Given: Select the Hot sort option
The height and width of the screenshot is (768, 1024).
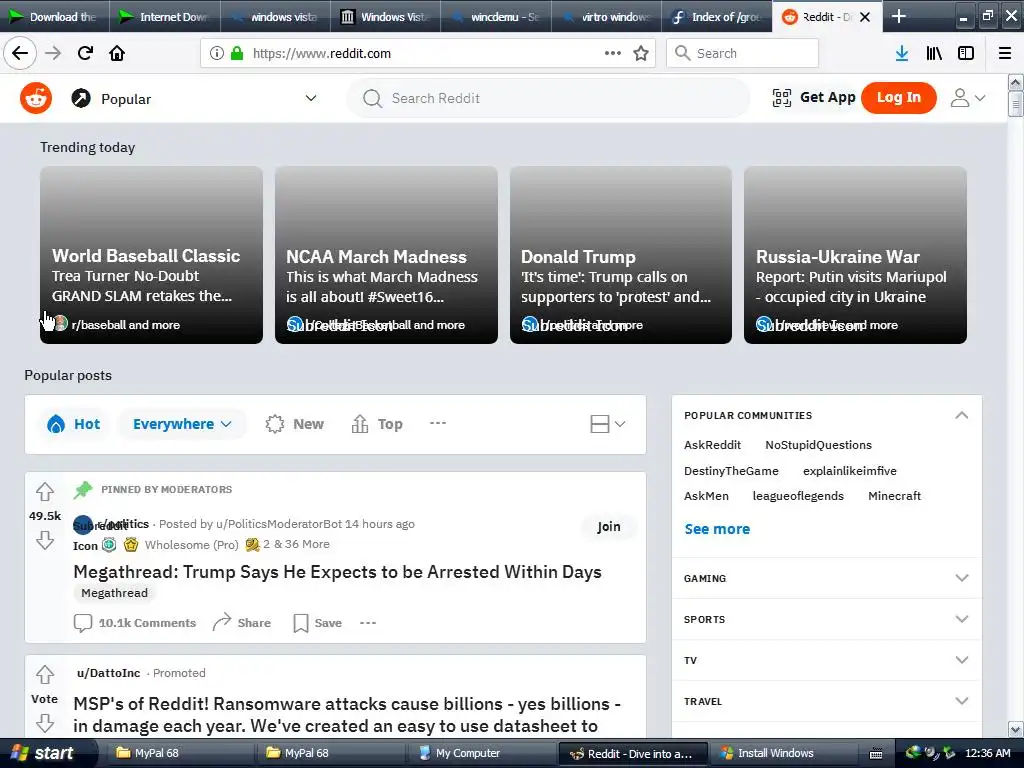Looking at the screenshot, I should point(74,424).
